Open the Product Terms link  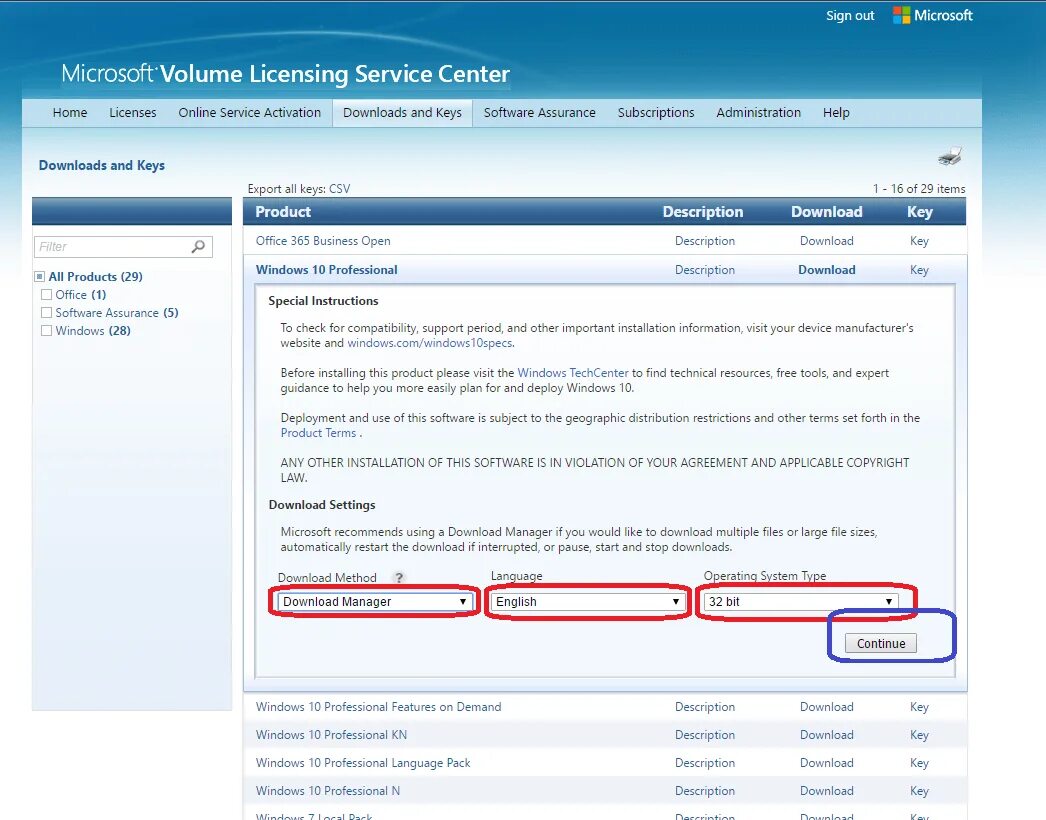coord(319,433)
